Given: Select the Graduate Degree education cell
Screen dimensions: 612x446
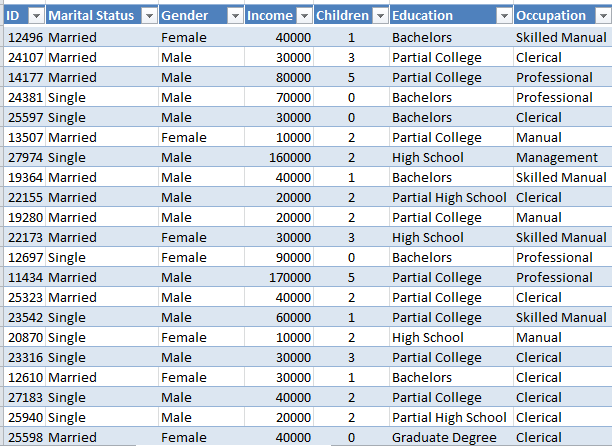Looking at the screenshot, I should click(440, 437).
